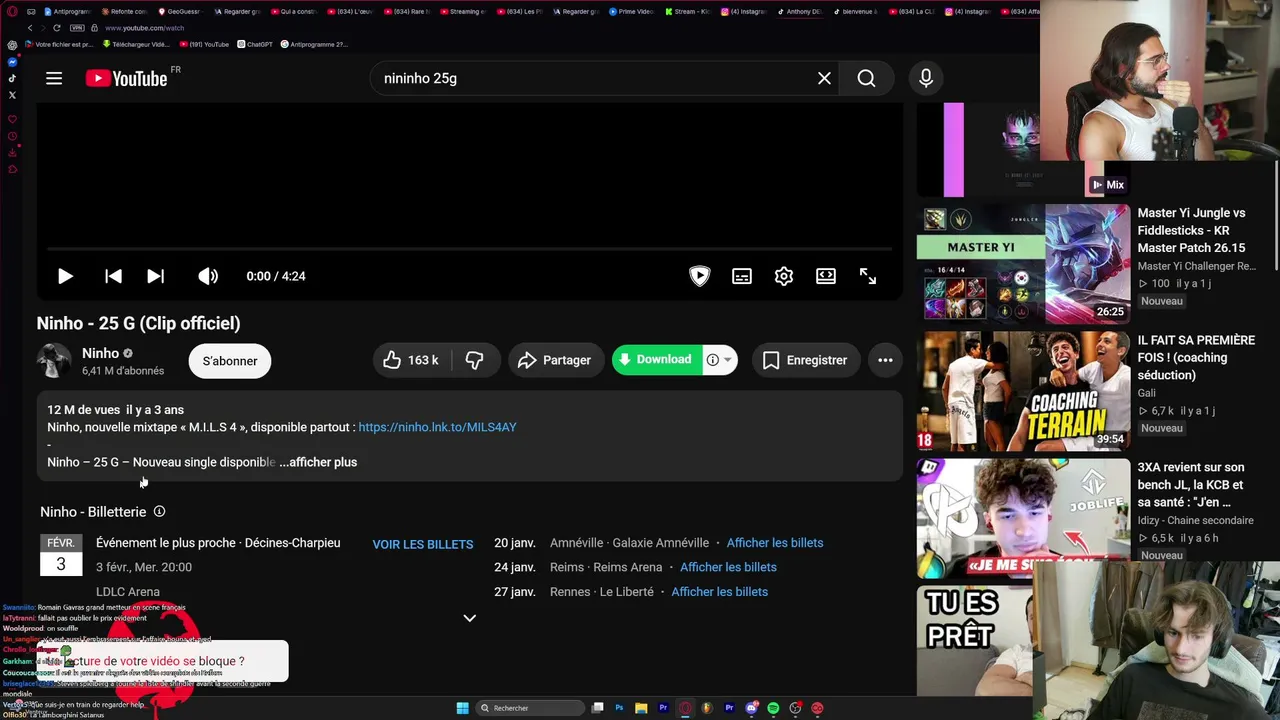Show info about Ninho Billetterie
Image resolution: width=1280 pixels, height=720 pixels.
pyautogui.click(x=159, y=512)
